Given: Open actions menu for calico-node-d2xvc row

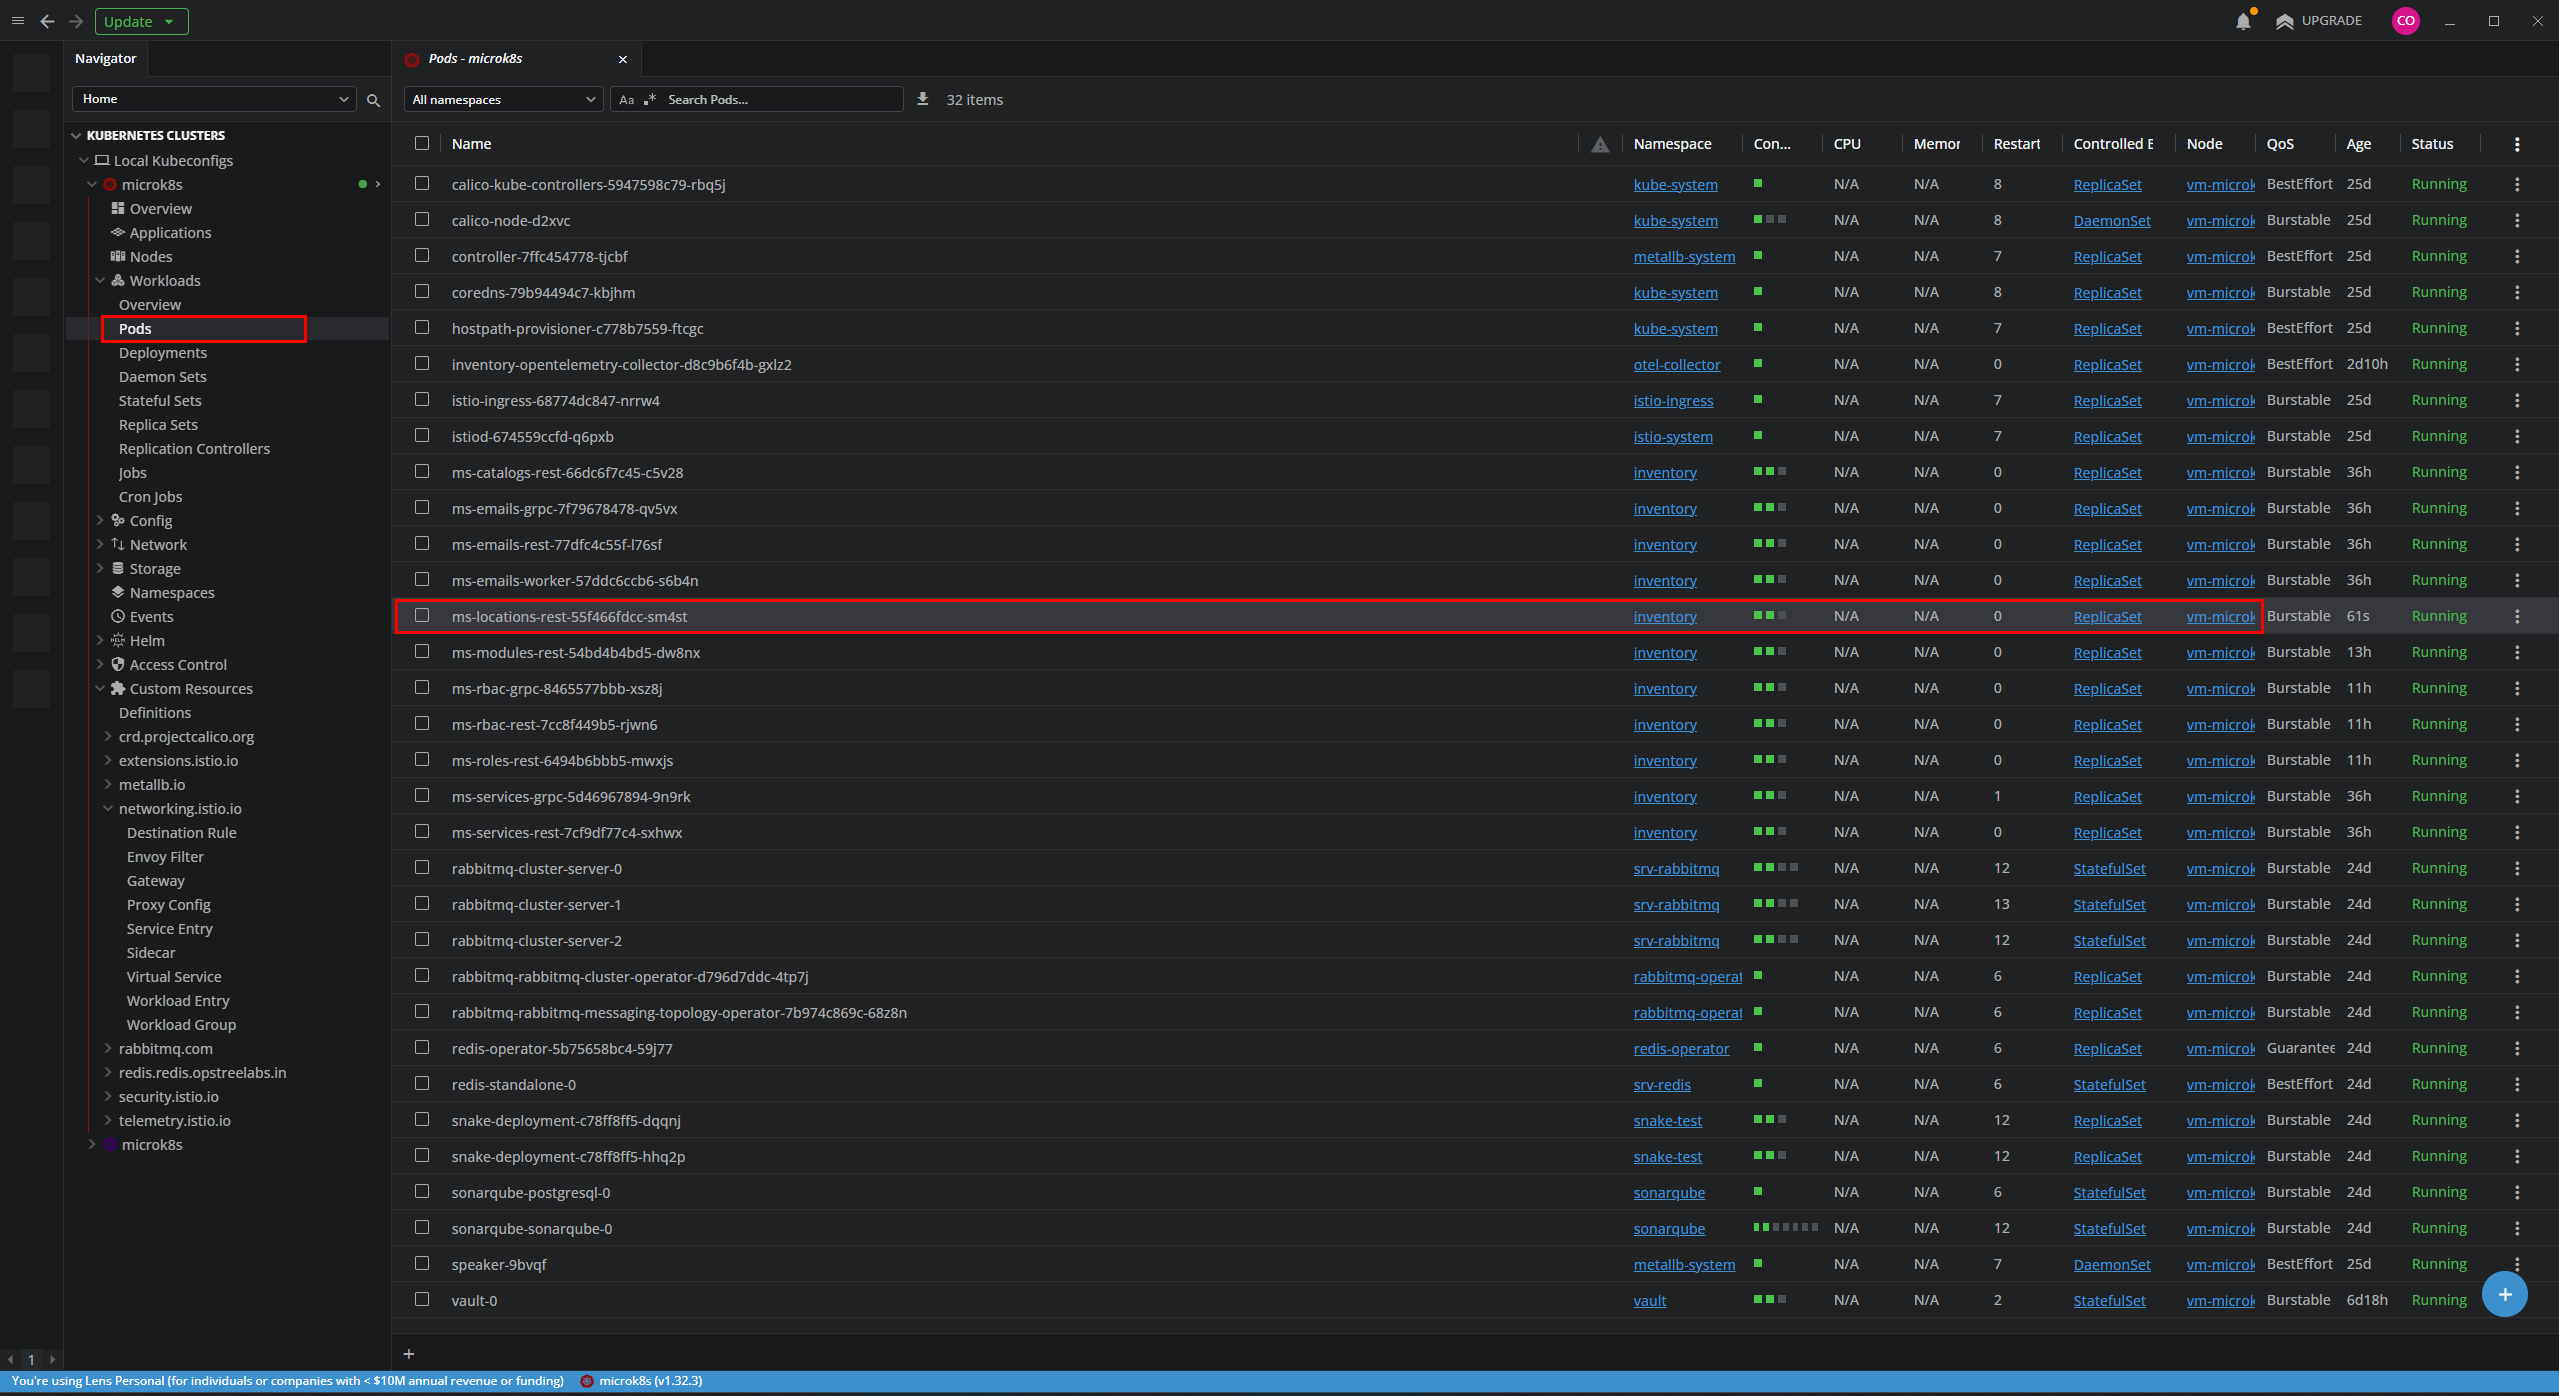Looking at the screenshot, I should click(2517, 220).
